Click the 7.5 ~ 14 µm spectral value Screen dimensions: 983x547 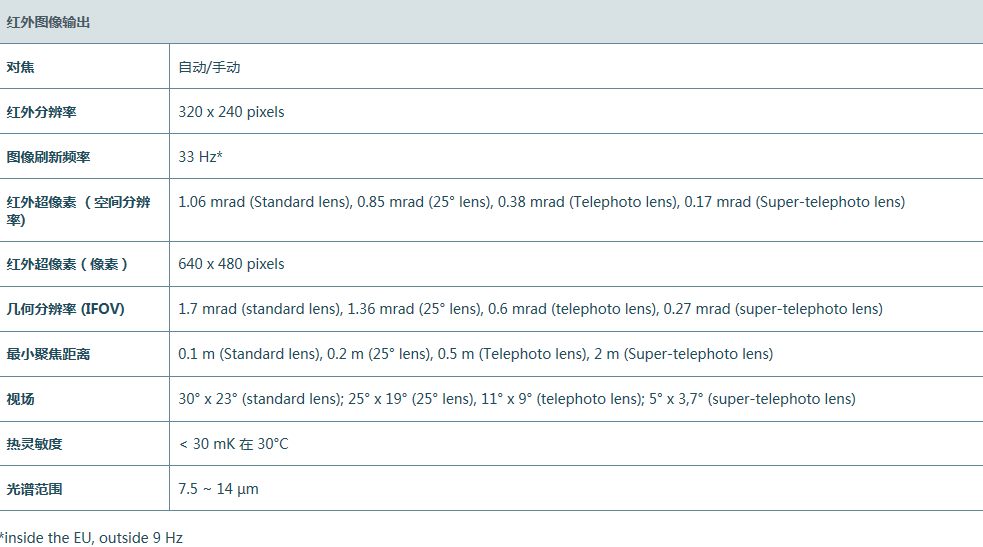218,489
